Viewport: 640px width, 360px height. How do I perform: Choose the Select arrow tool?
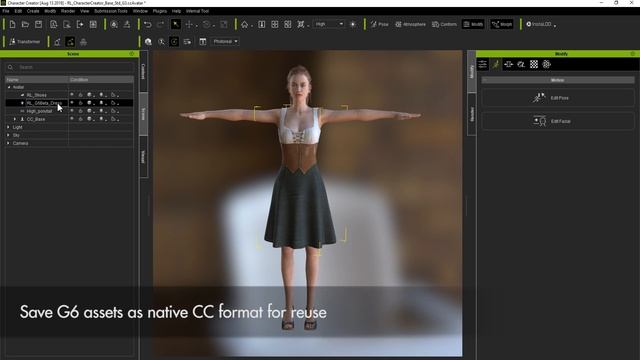(176, 24)
